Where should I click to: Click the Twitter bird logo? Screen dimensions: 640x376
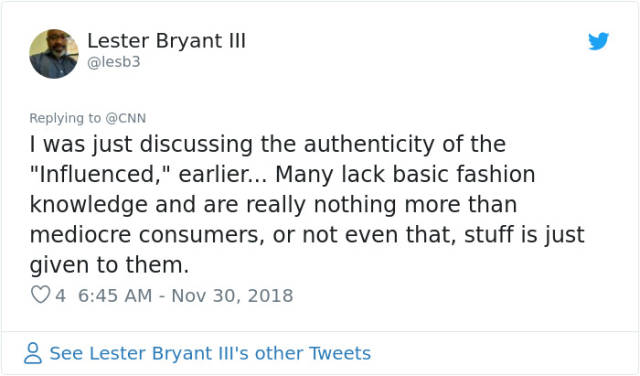(x=598, y=41)
